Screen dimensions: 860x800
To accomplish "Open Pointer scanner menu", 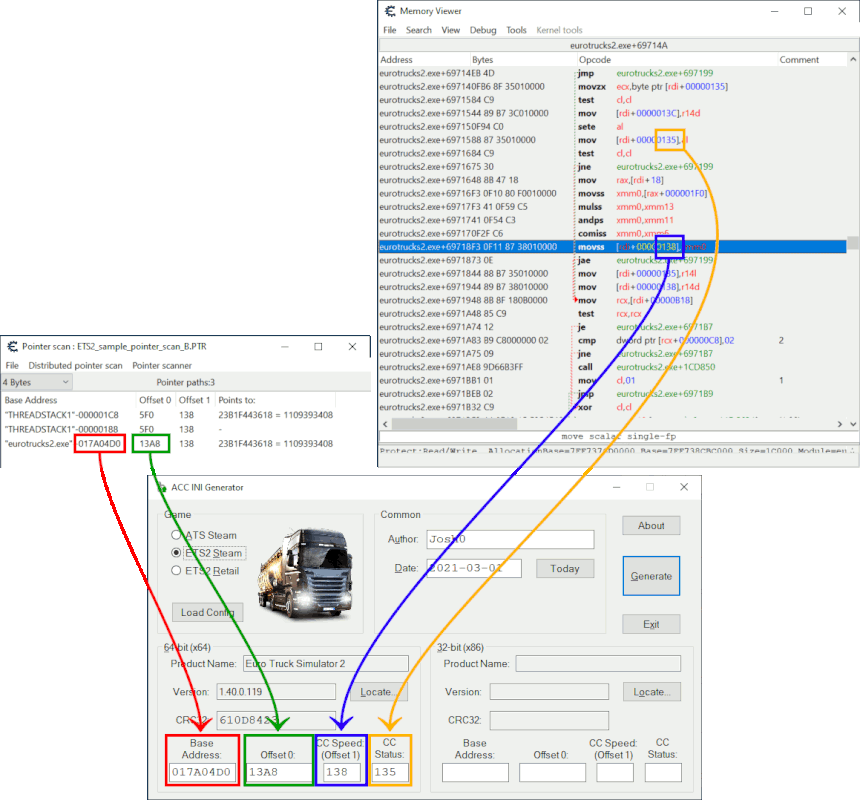I will (162, 366).
